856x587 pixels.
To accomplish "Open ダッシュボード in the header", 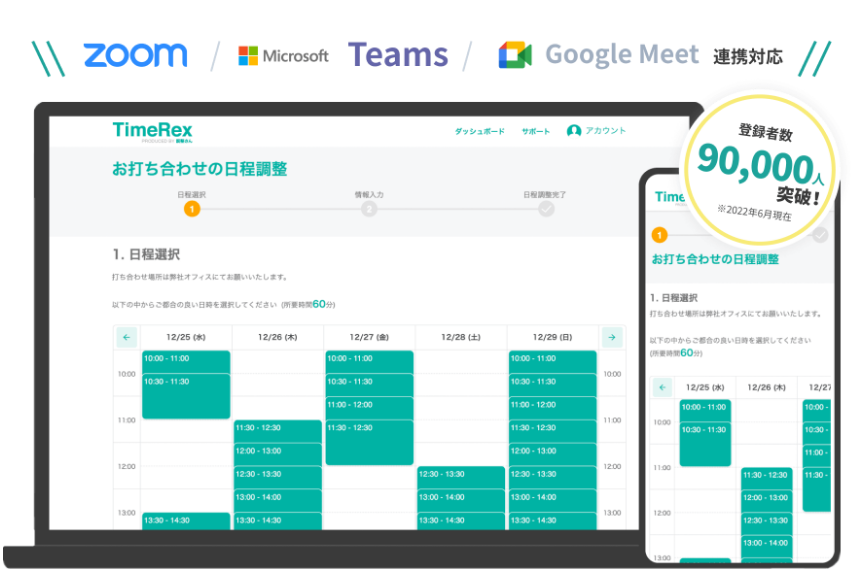I will [480, 132].
